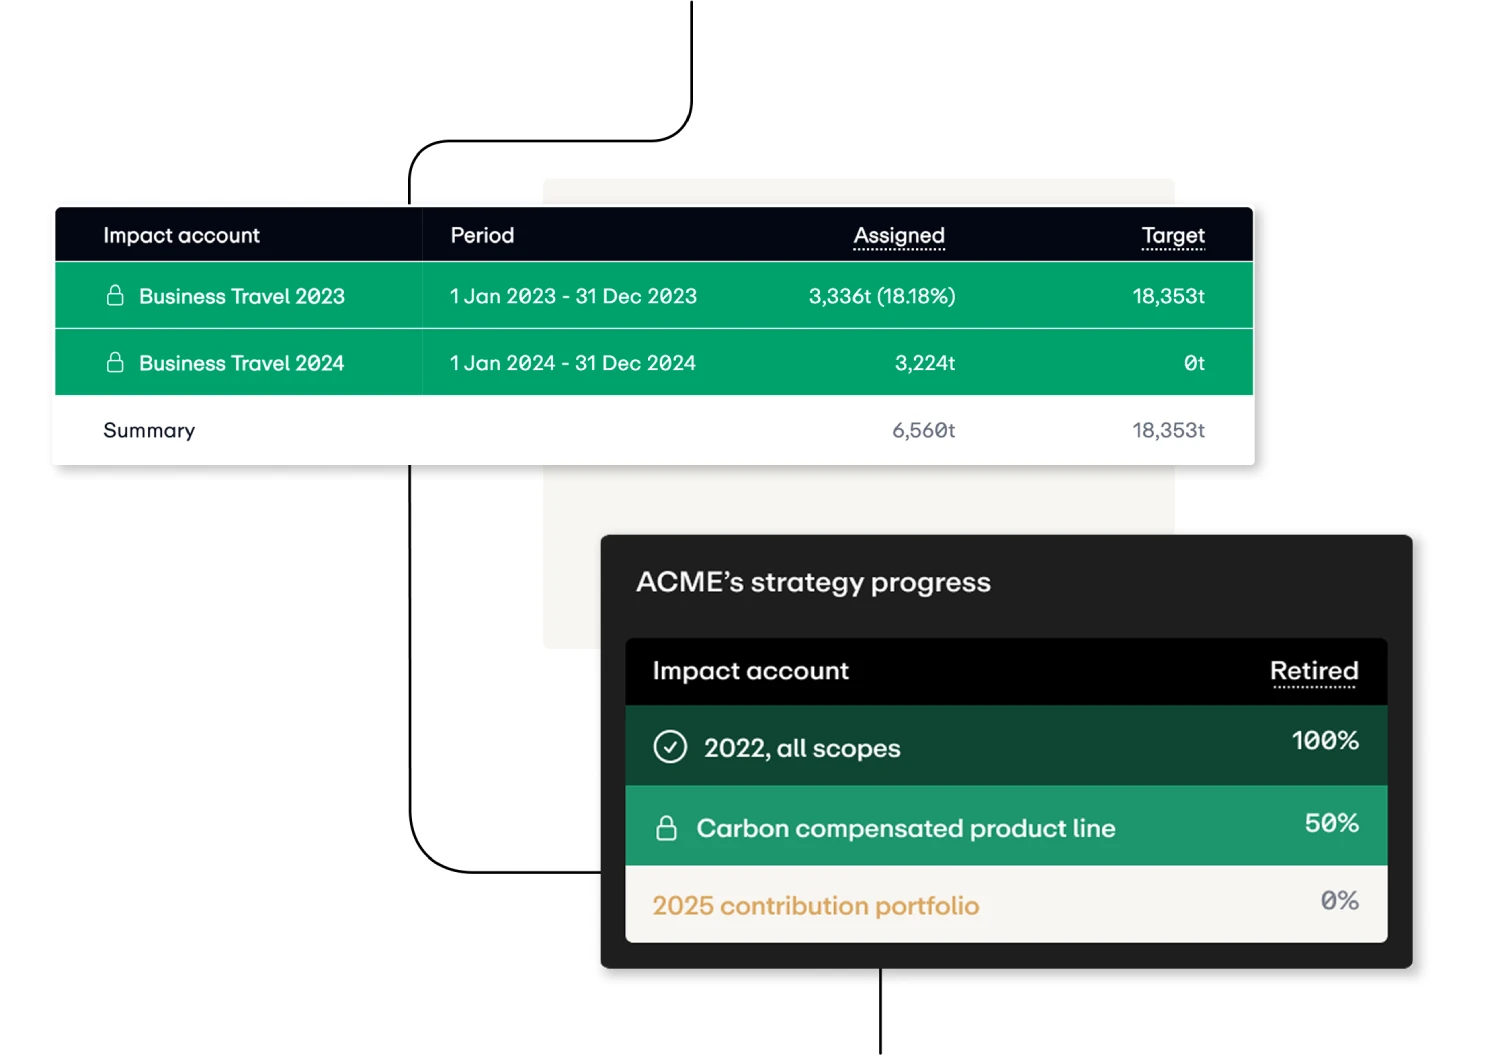Image resolution: width=1500 pixels, height=1056 pixels.
Task: Click the Assigned column header
Action: pos(899,235)
